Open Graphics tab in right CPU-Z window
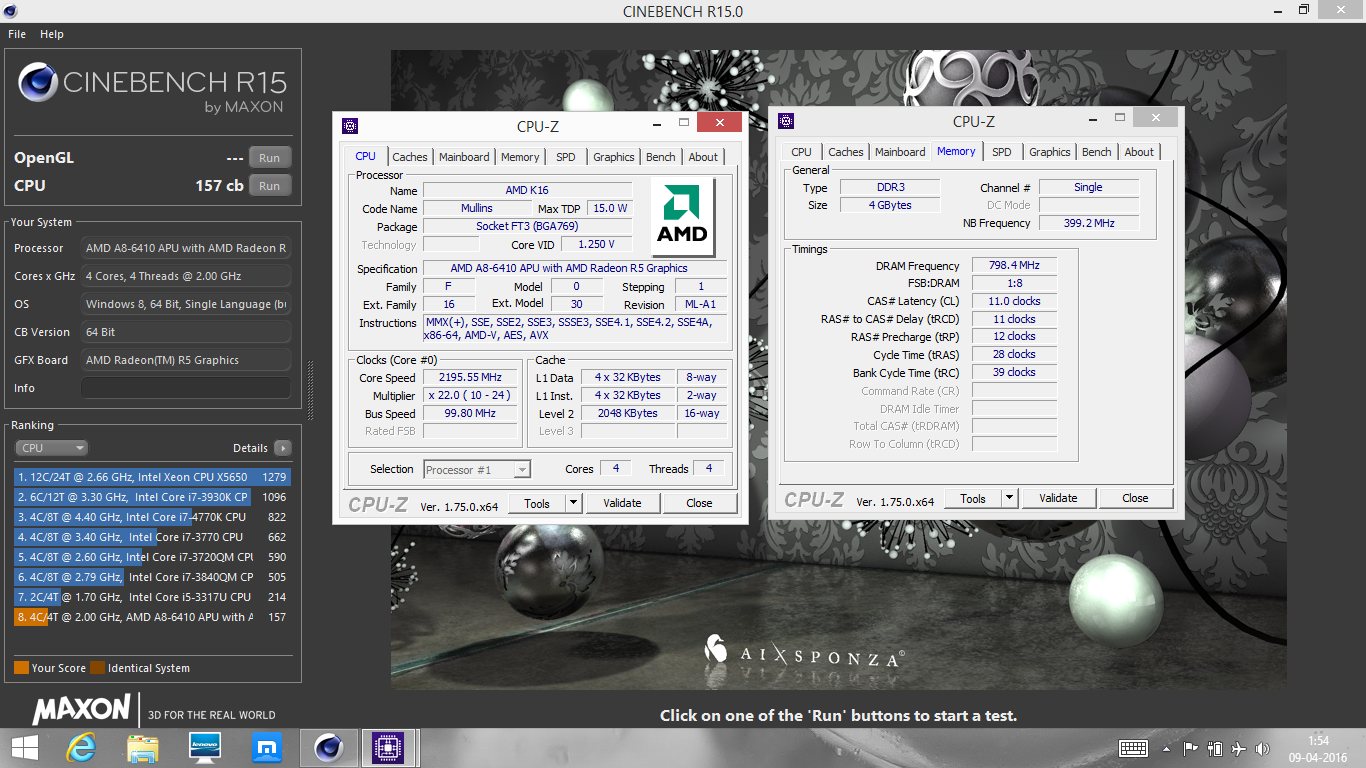 [x=1049, y=152]
